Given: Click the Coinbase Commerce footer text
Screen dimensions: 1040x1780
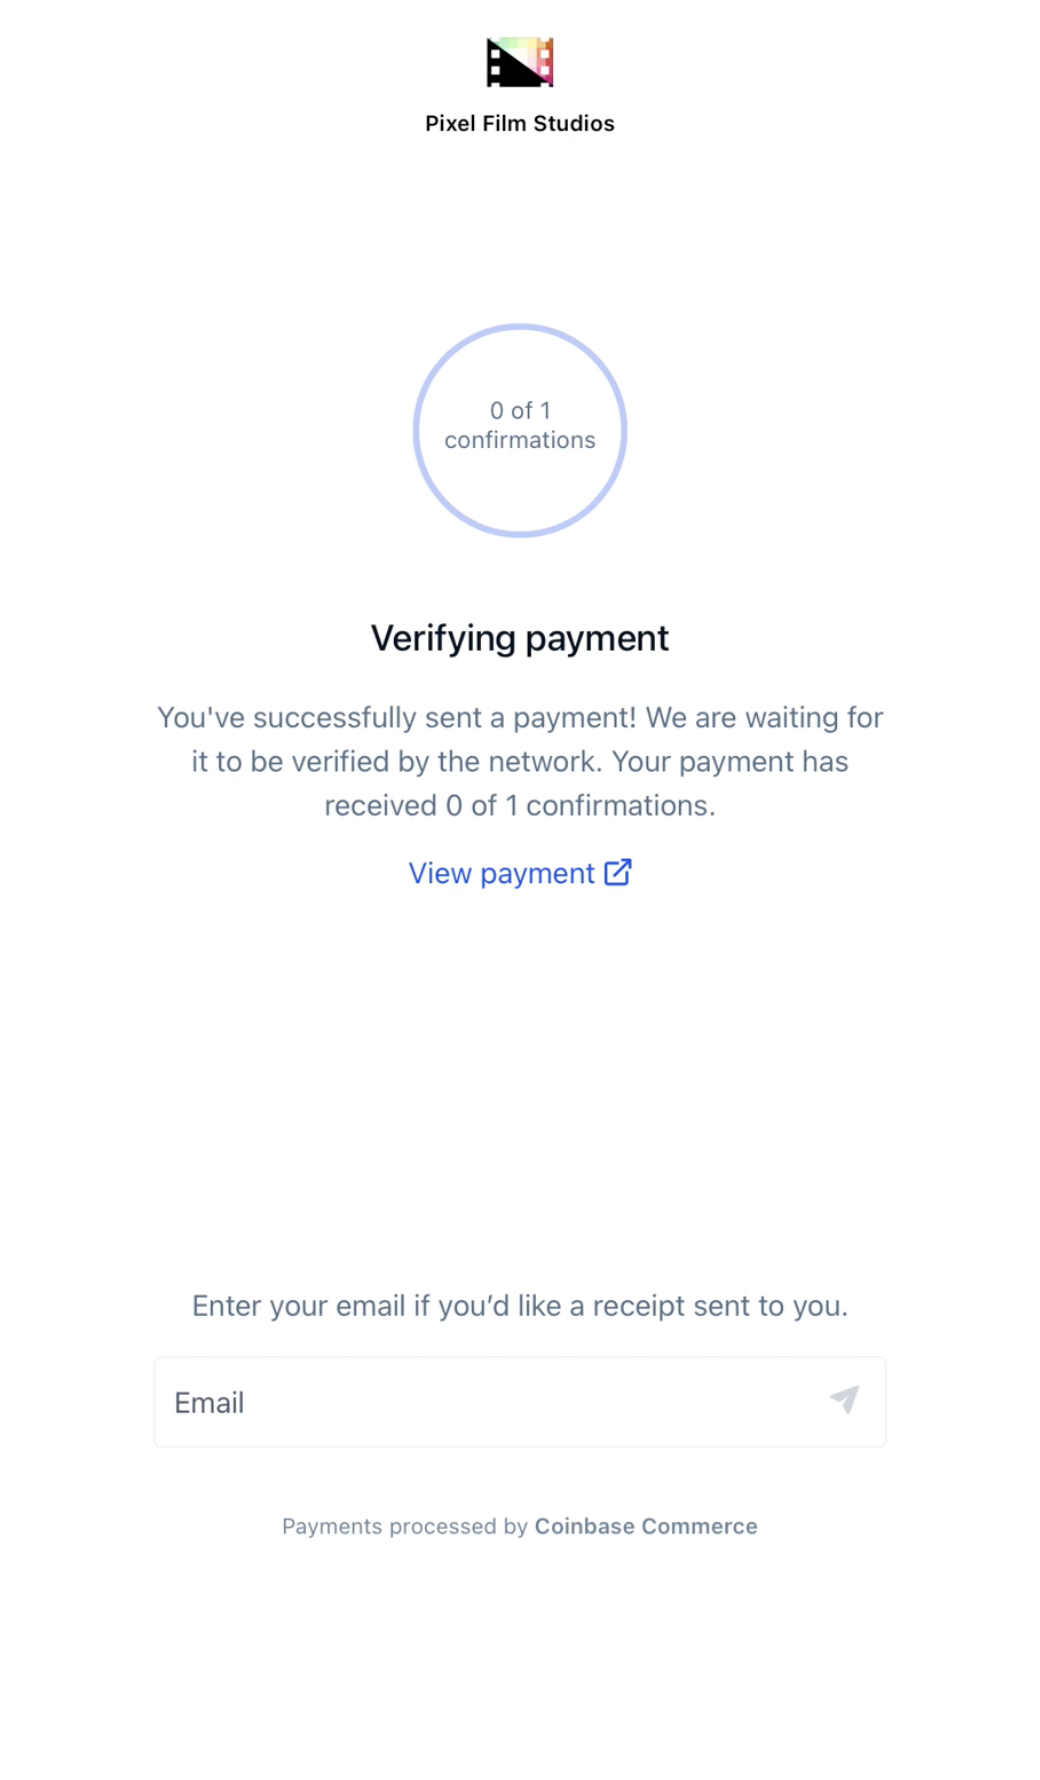Looking at the screenshot, I should point(646,1526).
